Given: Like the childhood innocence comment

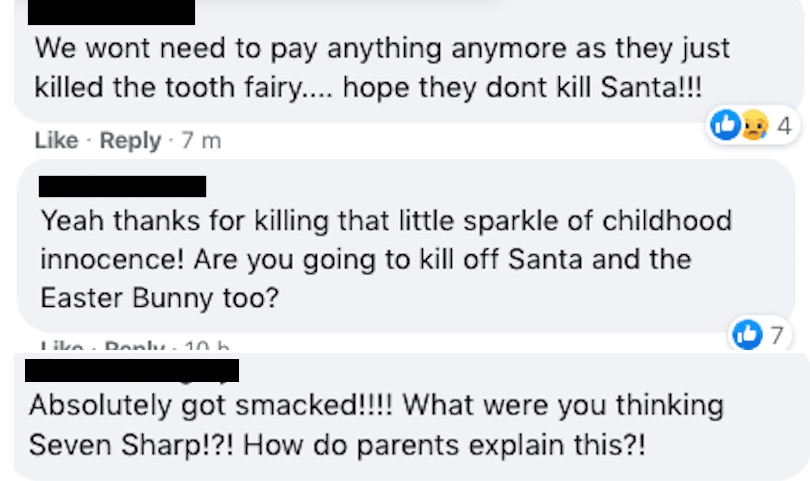Looking at the screenshot, I should [61, 347].
